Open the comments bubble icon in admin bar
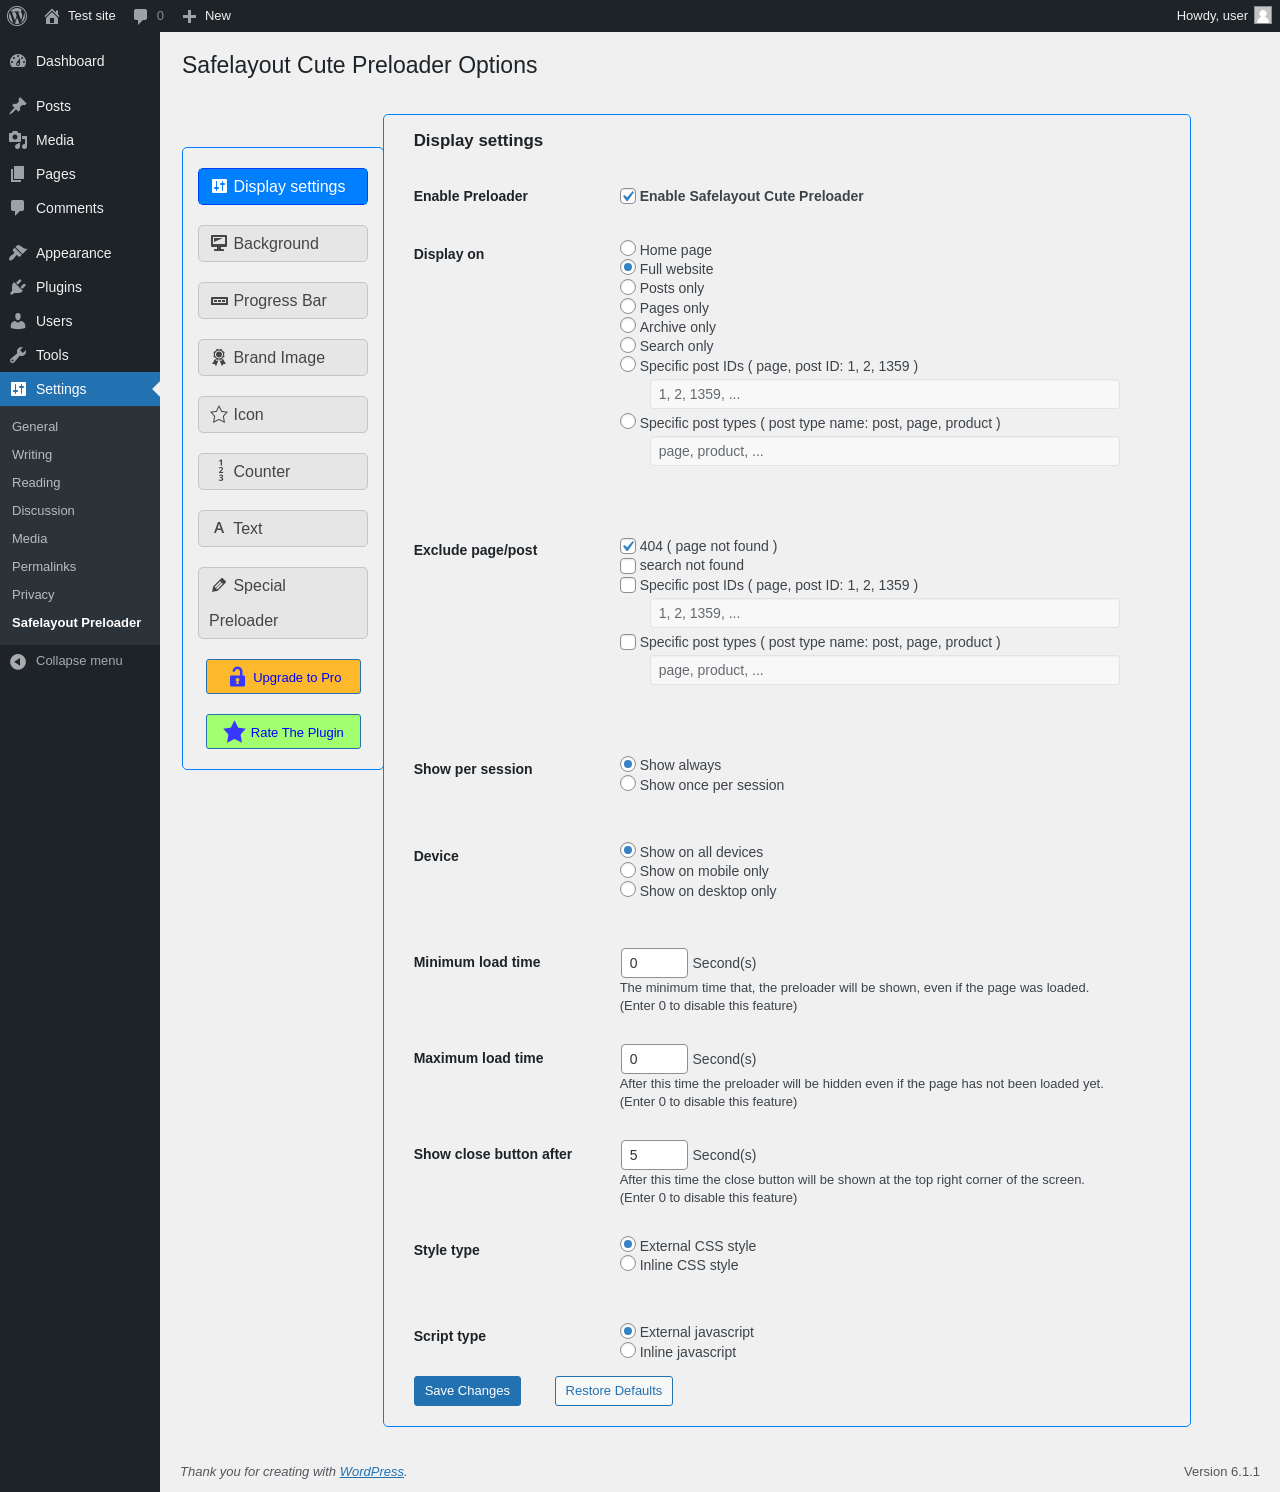The height and width of the screenshot is (1492, 1280). (x=141, y=16)
